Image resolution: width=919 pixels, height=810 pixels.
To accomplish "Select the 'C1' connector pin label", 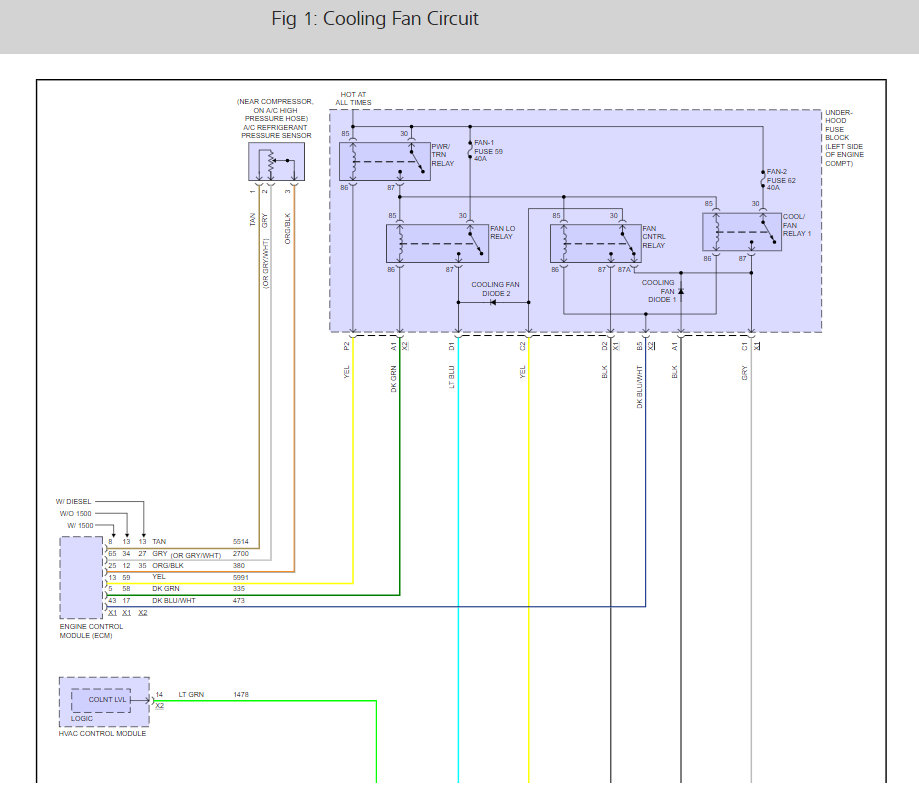I will pyautogui.click(x=744, y=346).
